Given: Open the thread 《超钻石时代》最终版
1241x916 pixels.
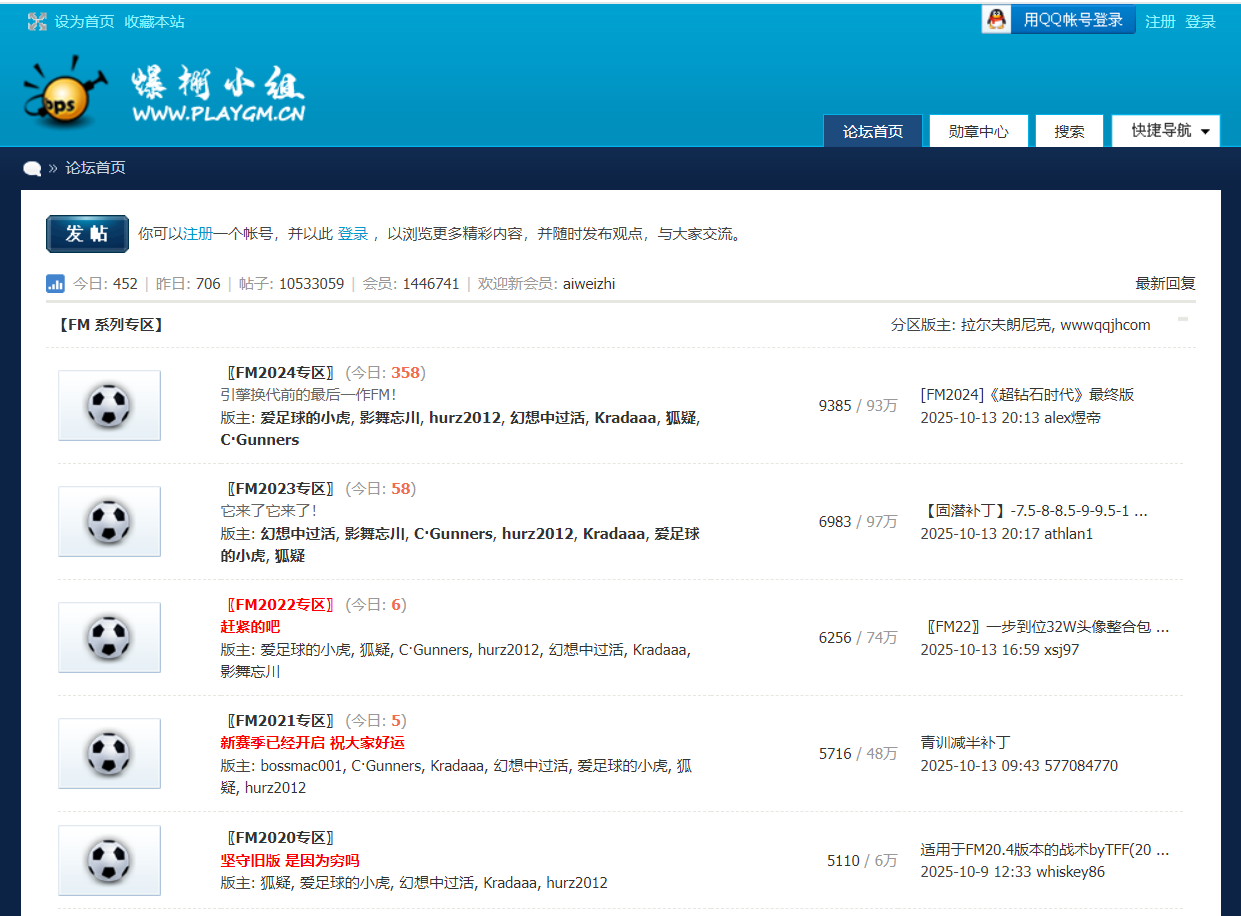Looking at the screenshot, I should [1026, 394].
